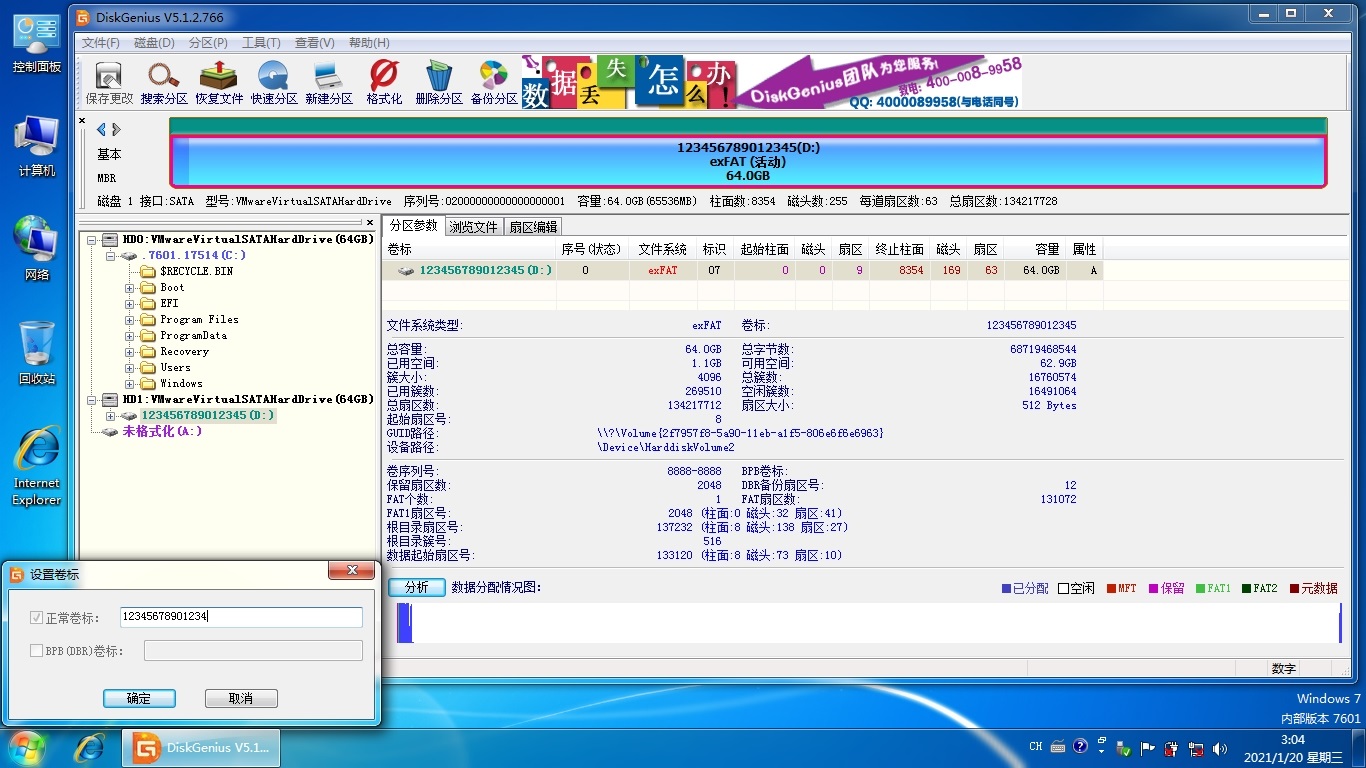This screenshot has height=768, width=1366.
Task: Expand the Recovery folder node
Action: click(130, 352)
